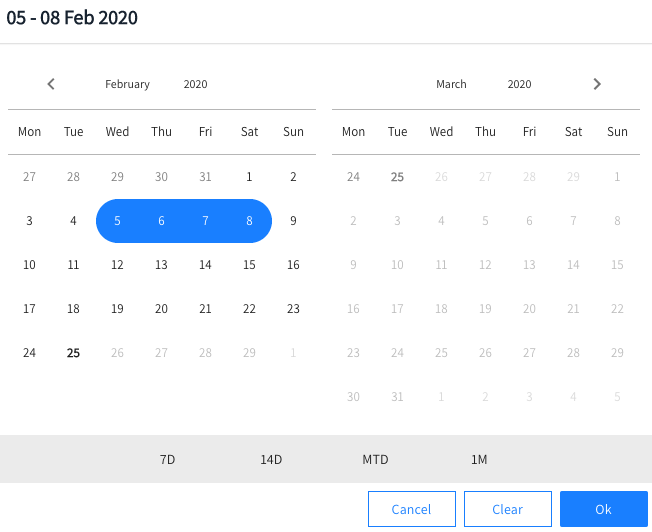The image size is (652, 532).
Task: Pick February 25 shown in bold
Action: (x=73, y=353)
